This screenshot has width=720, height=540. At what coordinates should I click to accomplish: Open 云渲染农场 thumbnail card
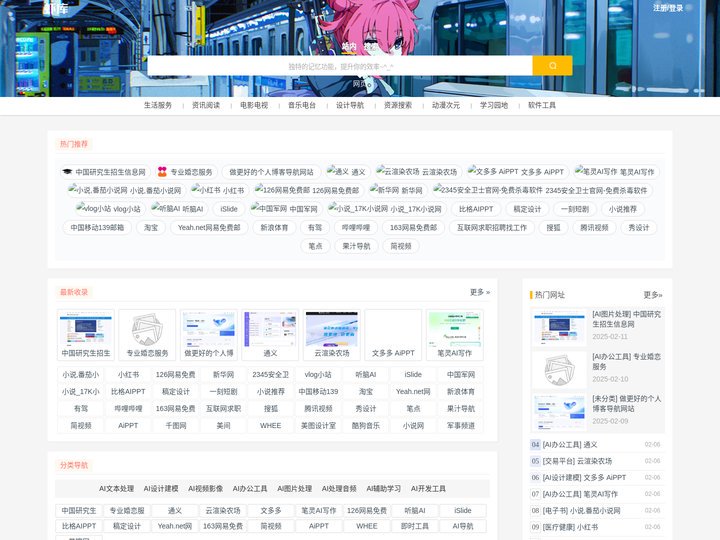pyautogui.click(x=332, y=335)
